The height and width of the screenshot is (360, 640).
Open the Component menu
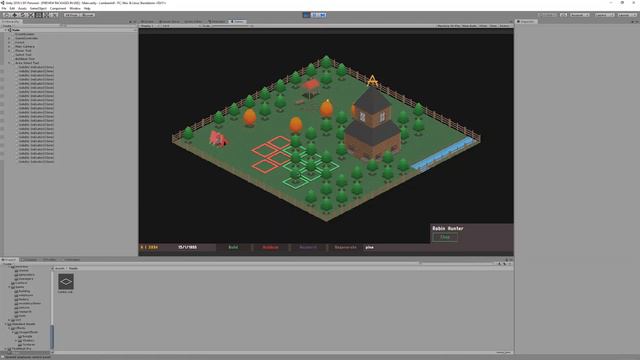(58, 8)
